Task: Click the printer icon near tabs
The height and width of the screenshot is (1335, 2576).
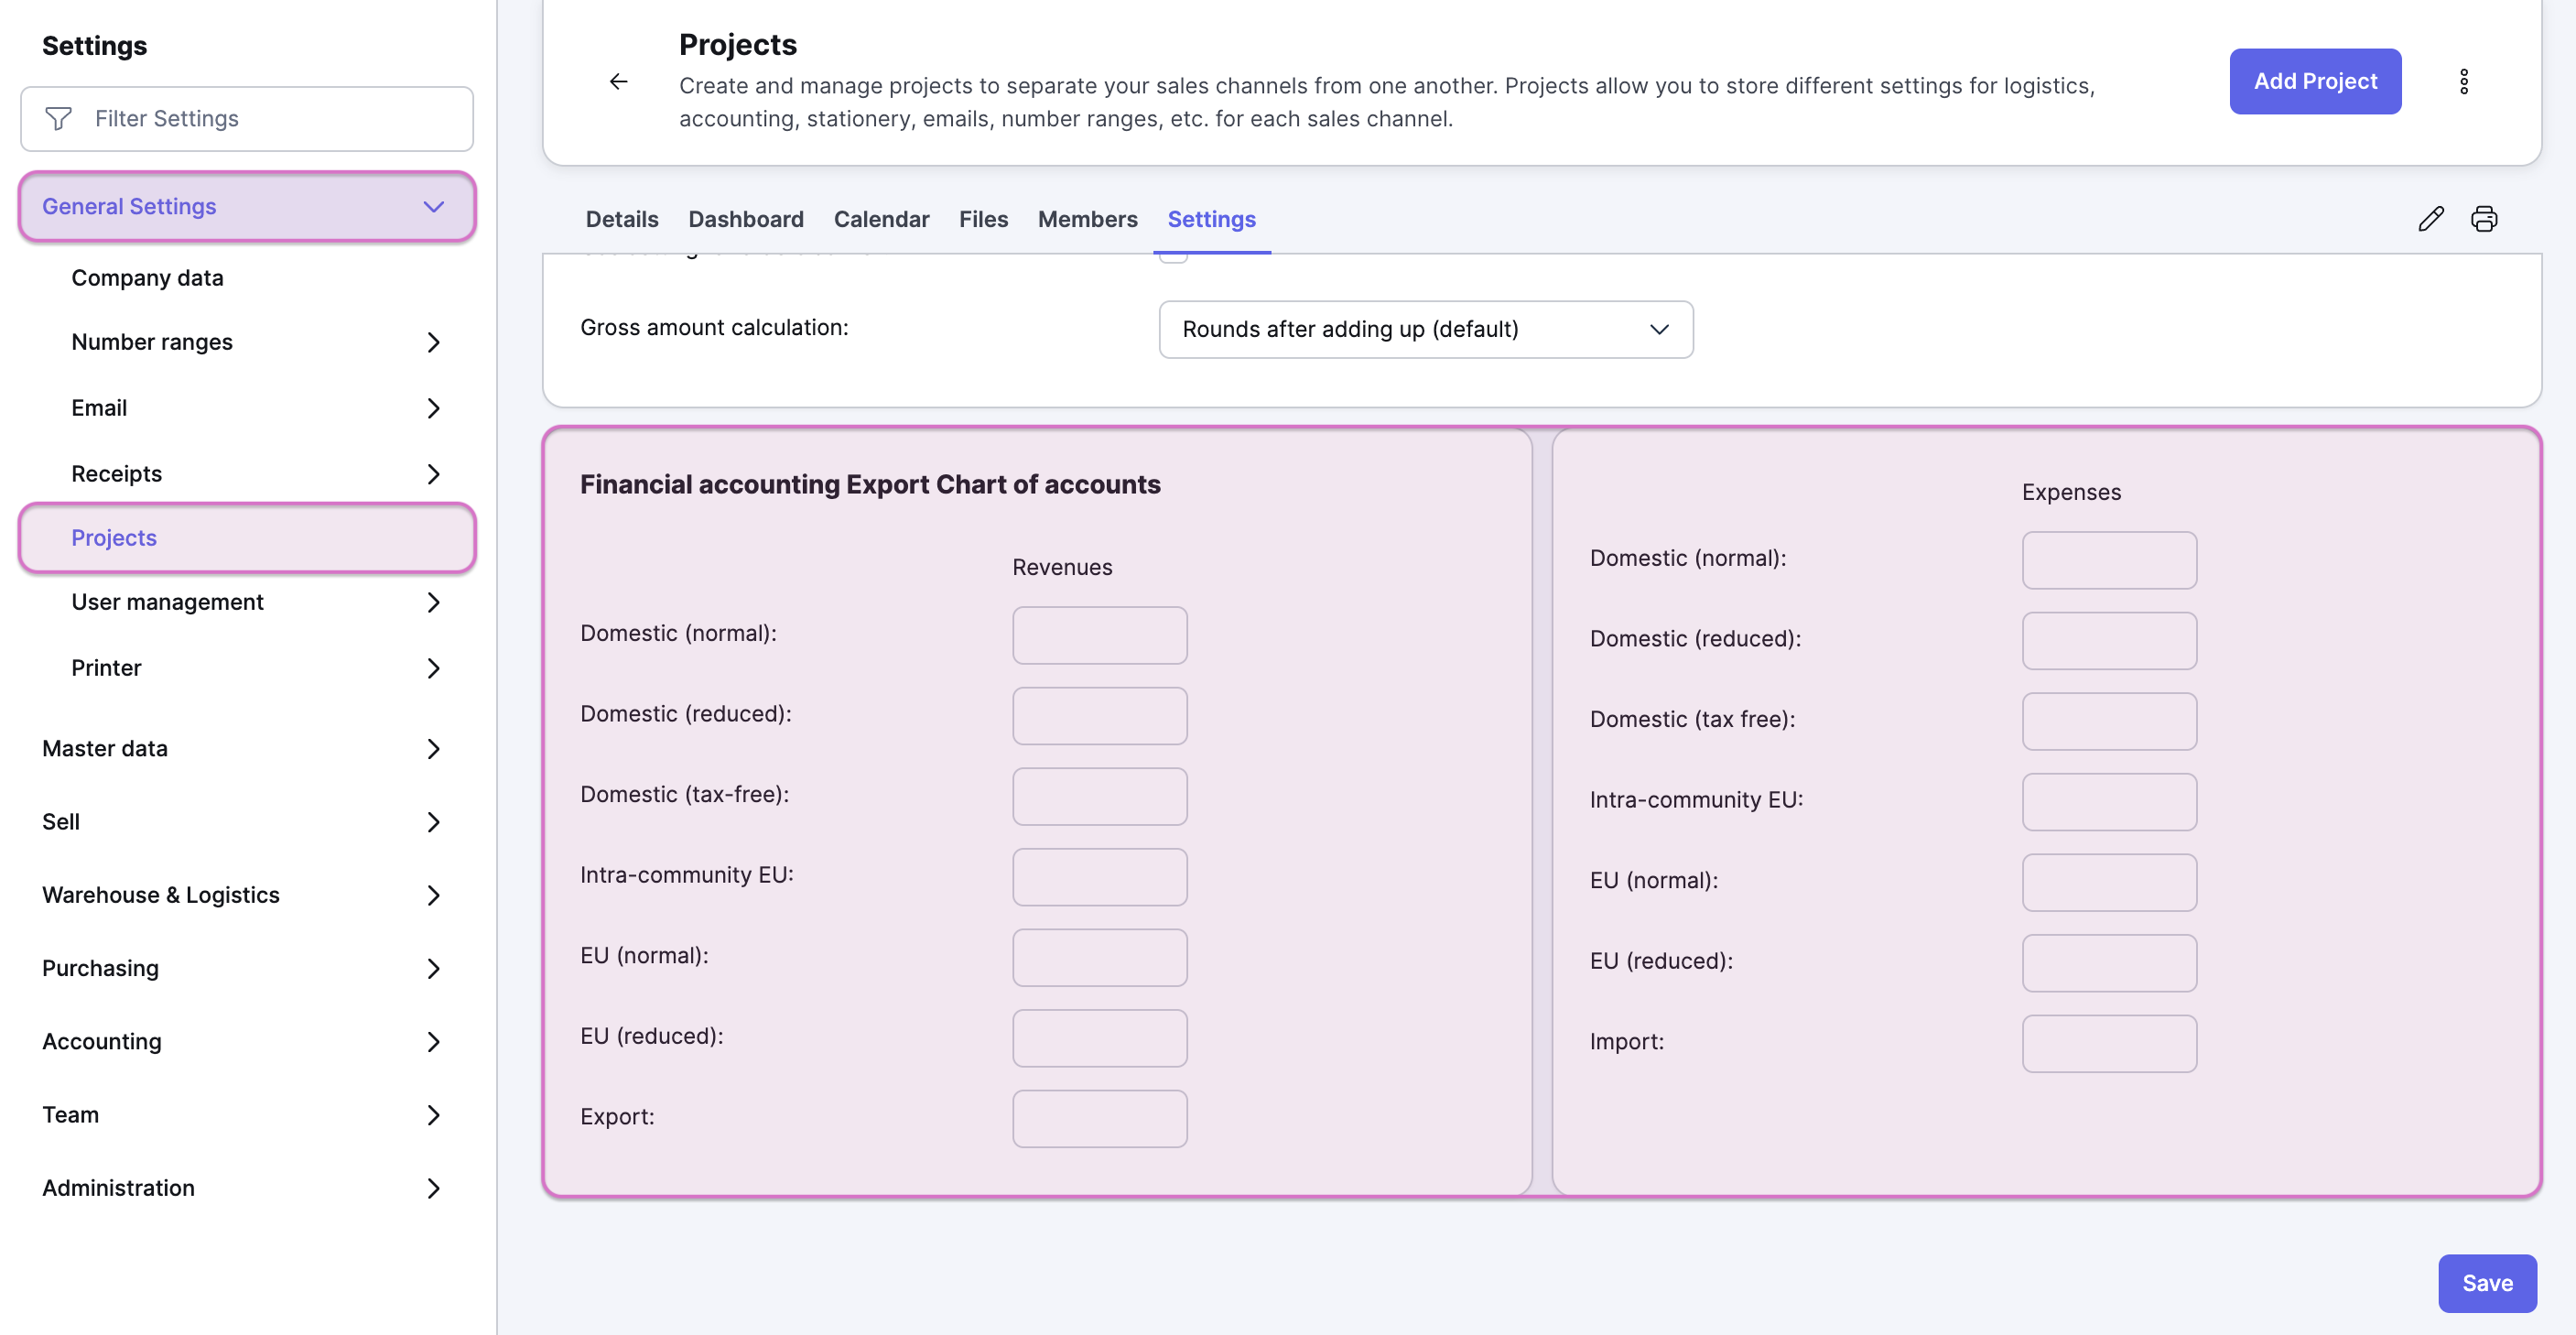Action: tap(2484, 219)
